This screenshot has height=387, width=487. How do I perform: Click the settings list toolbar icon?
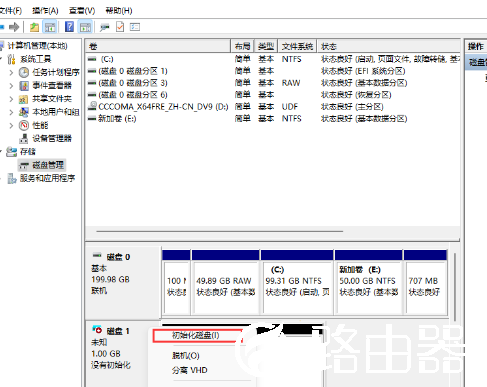pyautogui.click(x=135, y=27)
